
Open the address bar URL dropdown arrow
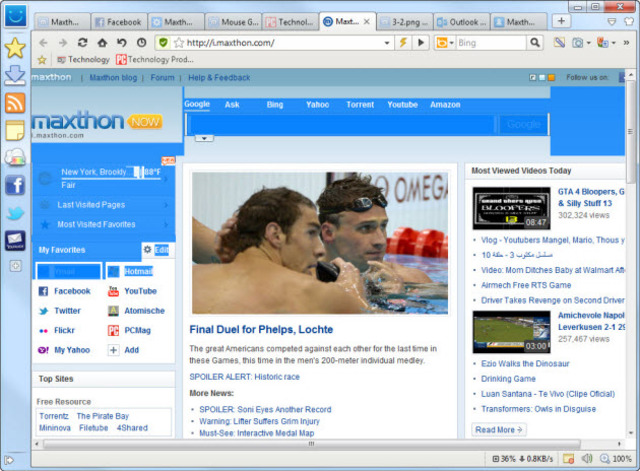point(387,42)
